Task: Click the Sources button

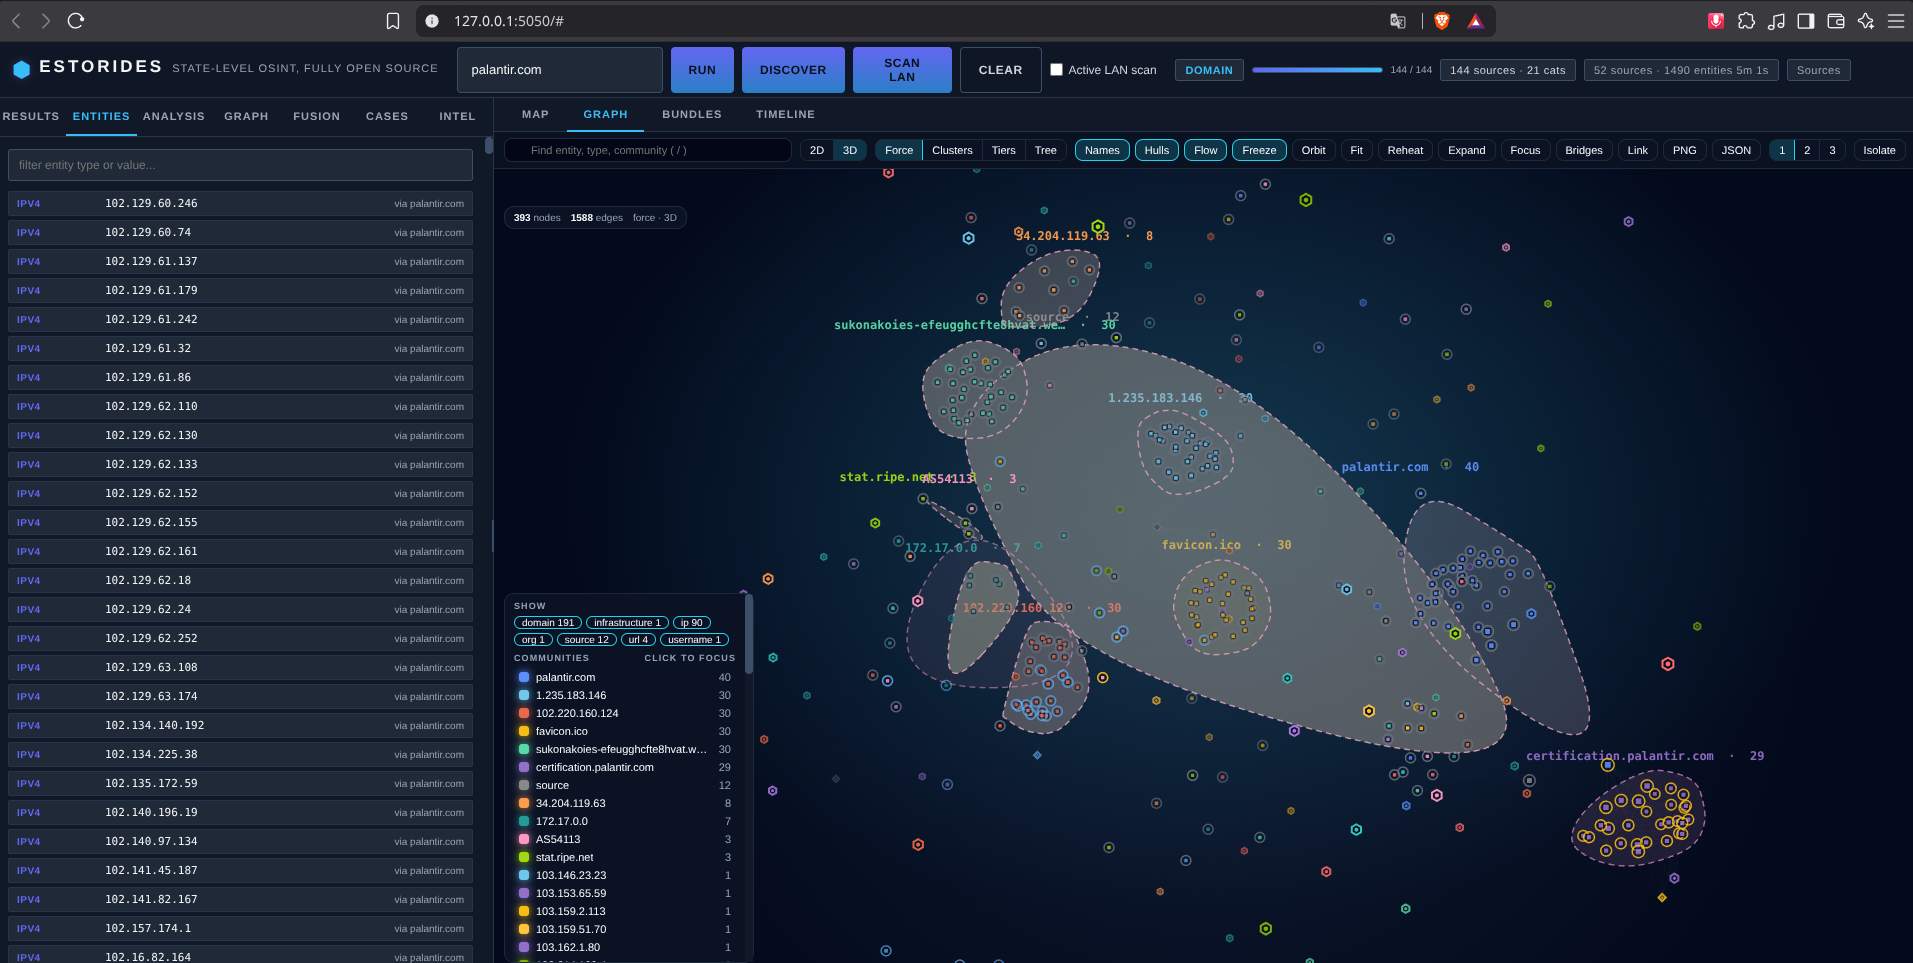Action: (1818, 70)
